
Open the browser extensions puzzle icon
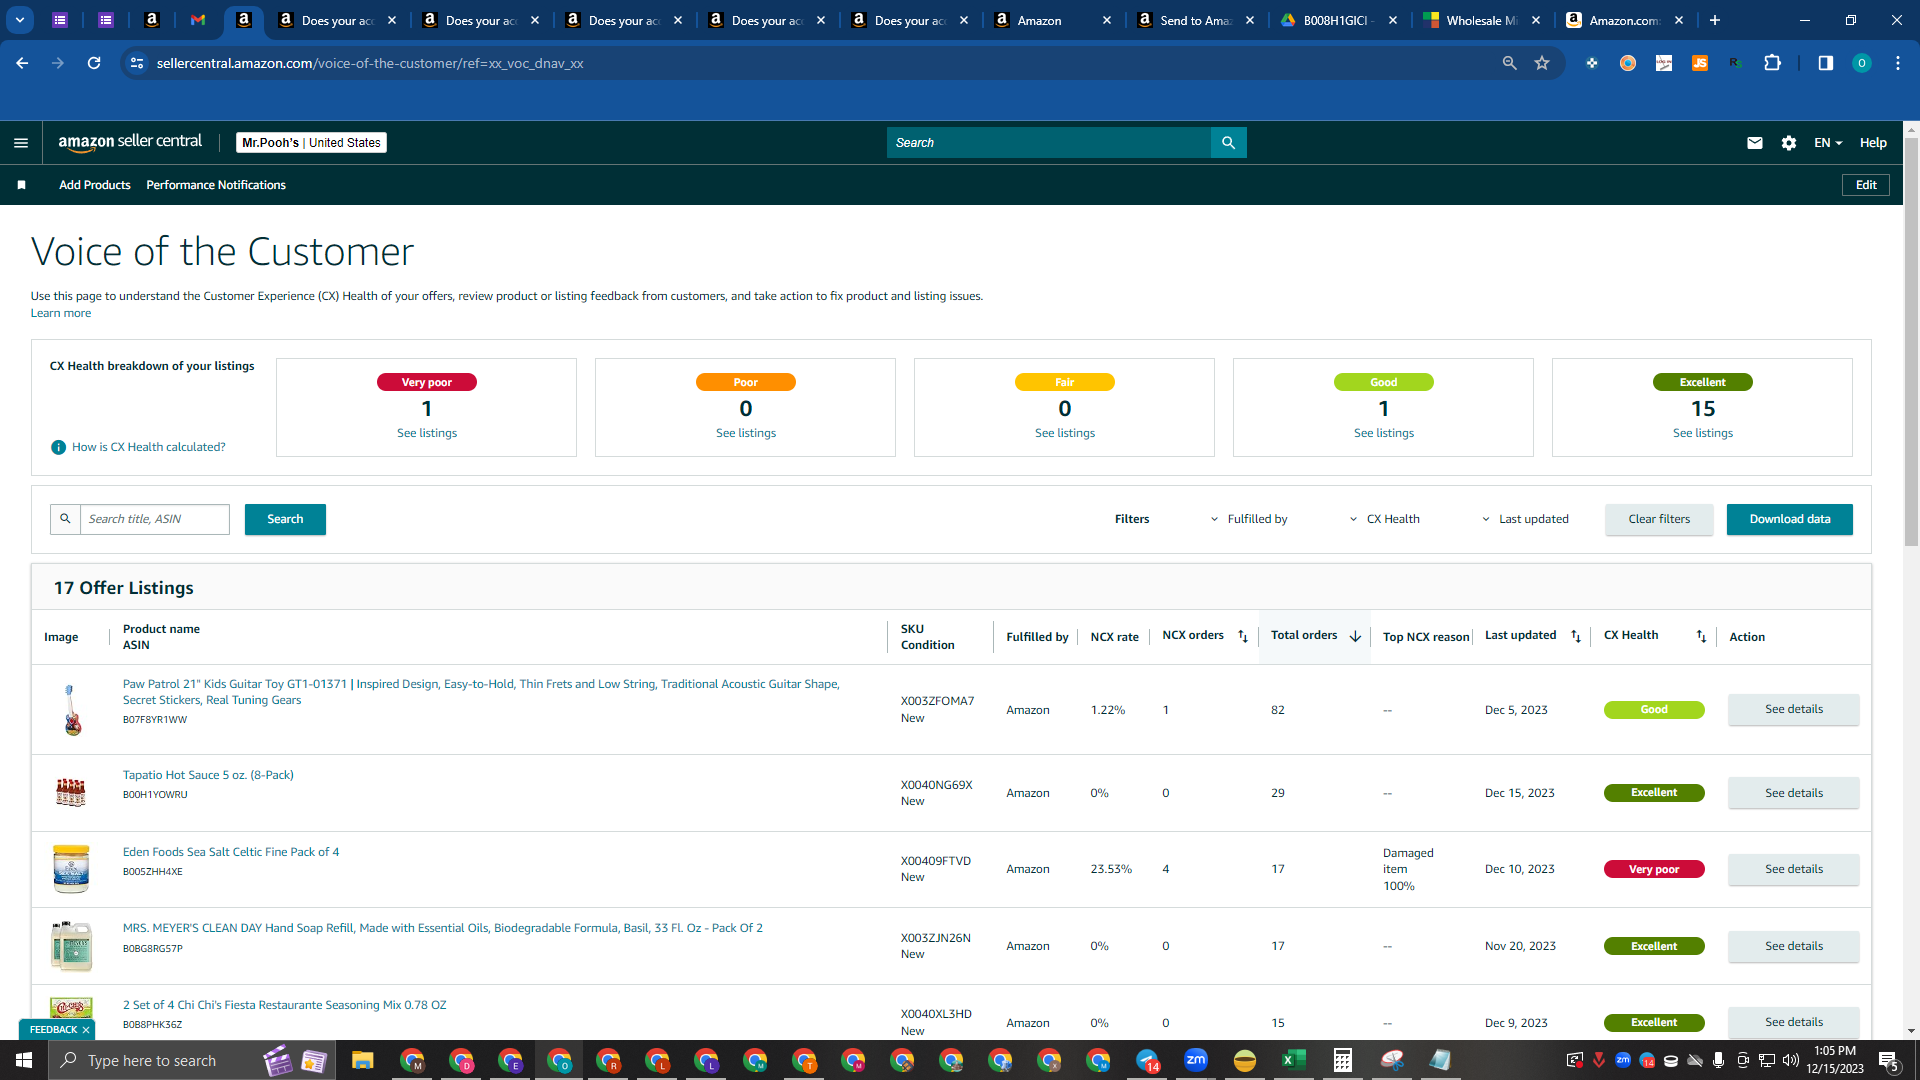click(x=1772, y=63)
